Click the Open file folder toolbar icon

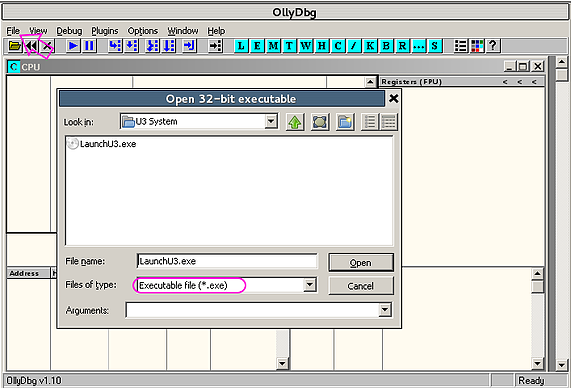pos(15,46)
